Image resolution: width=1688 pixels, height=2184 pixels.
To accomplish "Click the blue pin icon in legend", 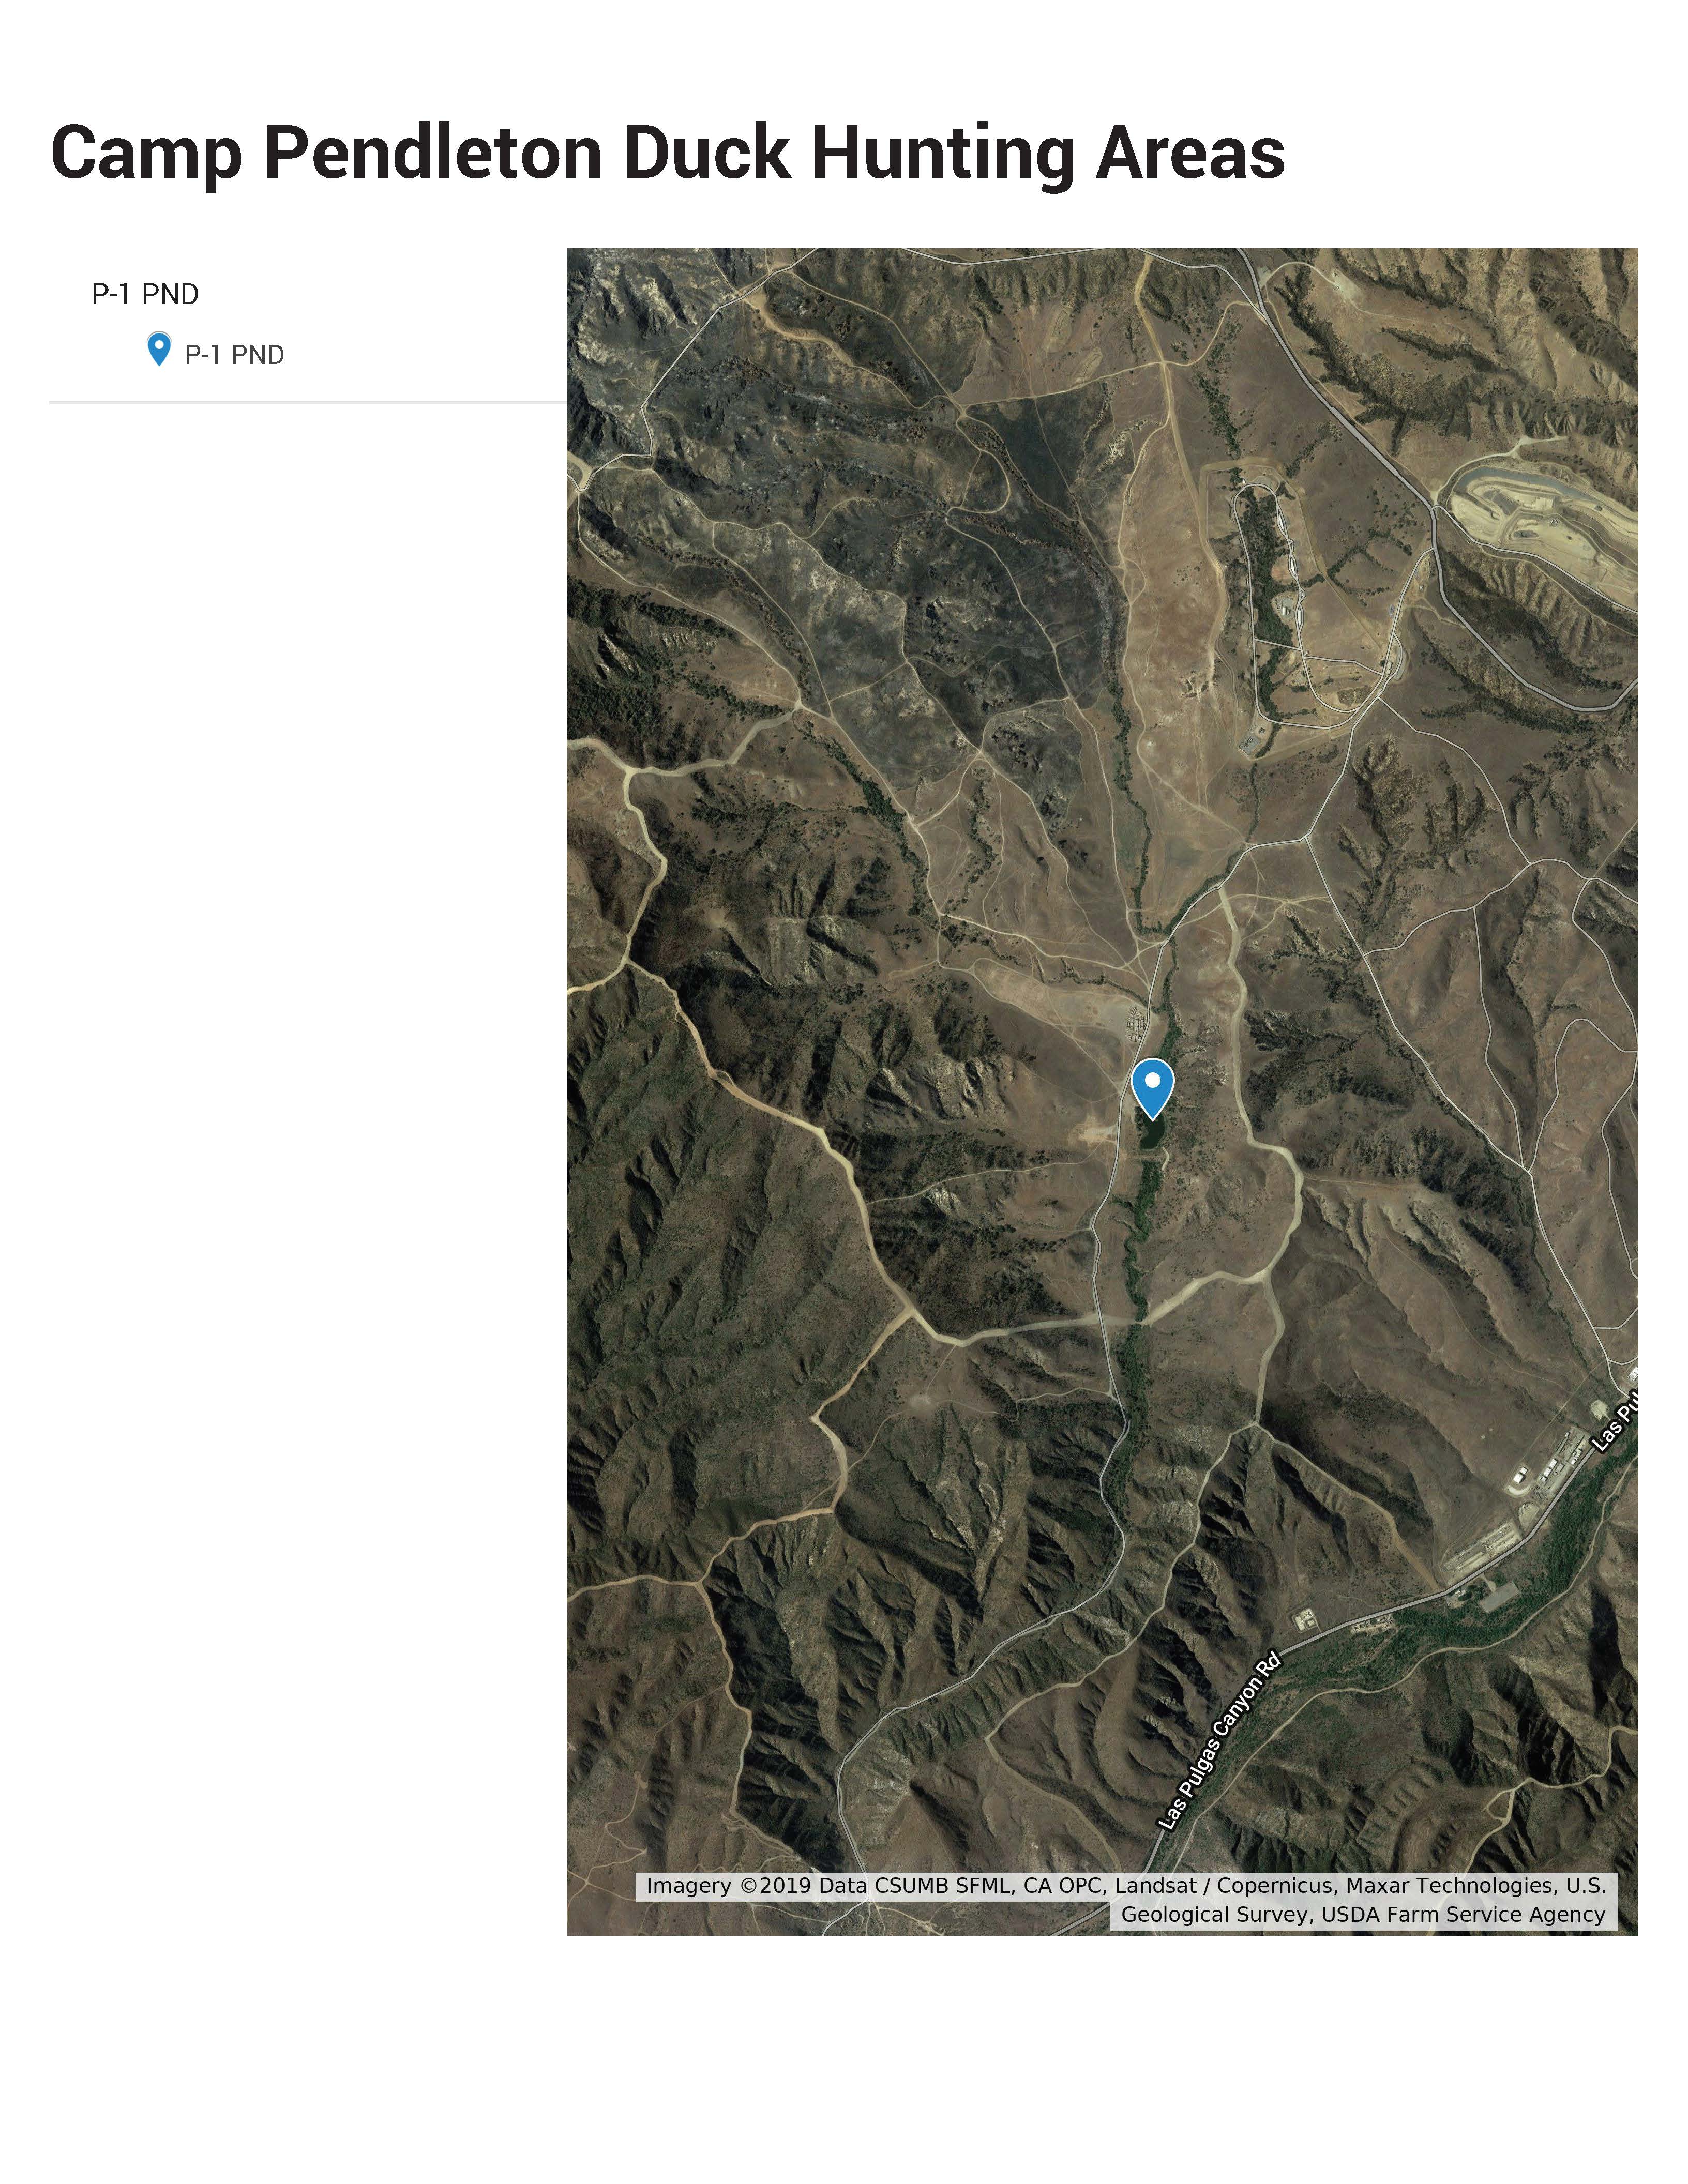I will click(x=158, y=350).
